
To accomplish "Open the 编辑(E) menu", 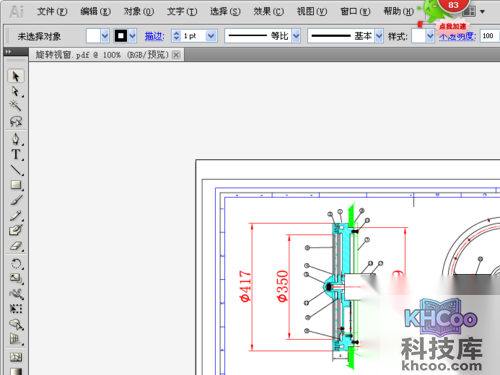I will point(95,12).
